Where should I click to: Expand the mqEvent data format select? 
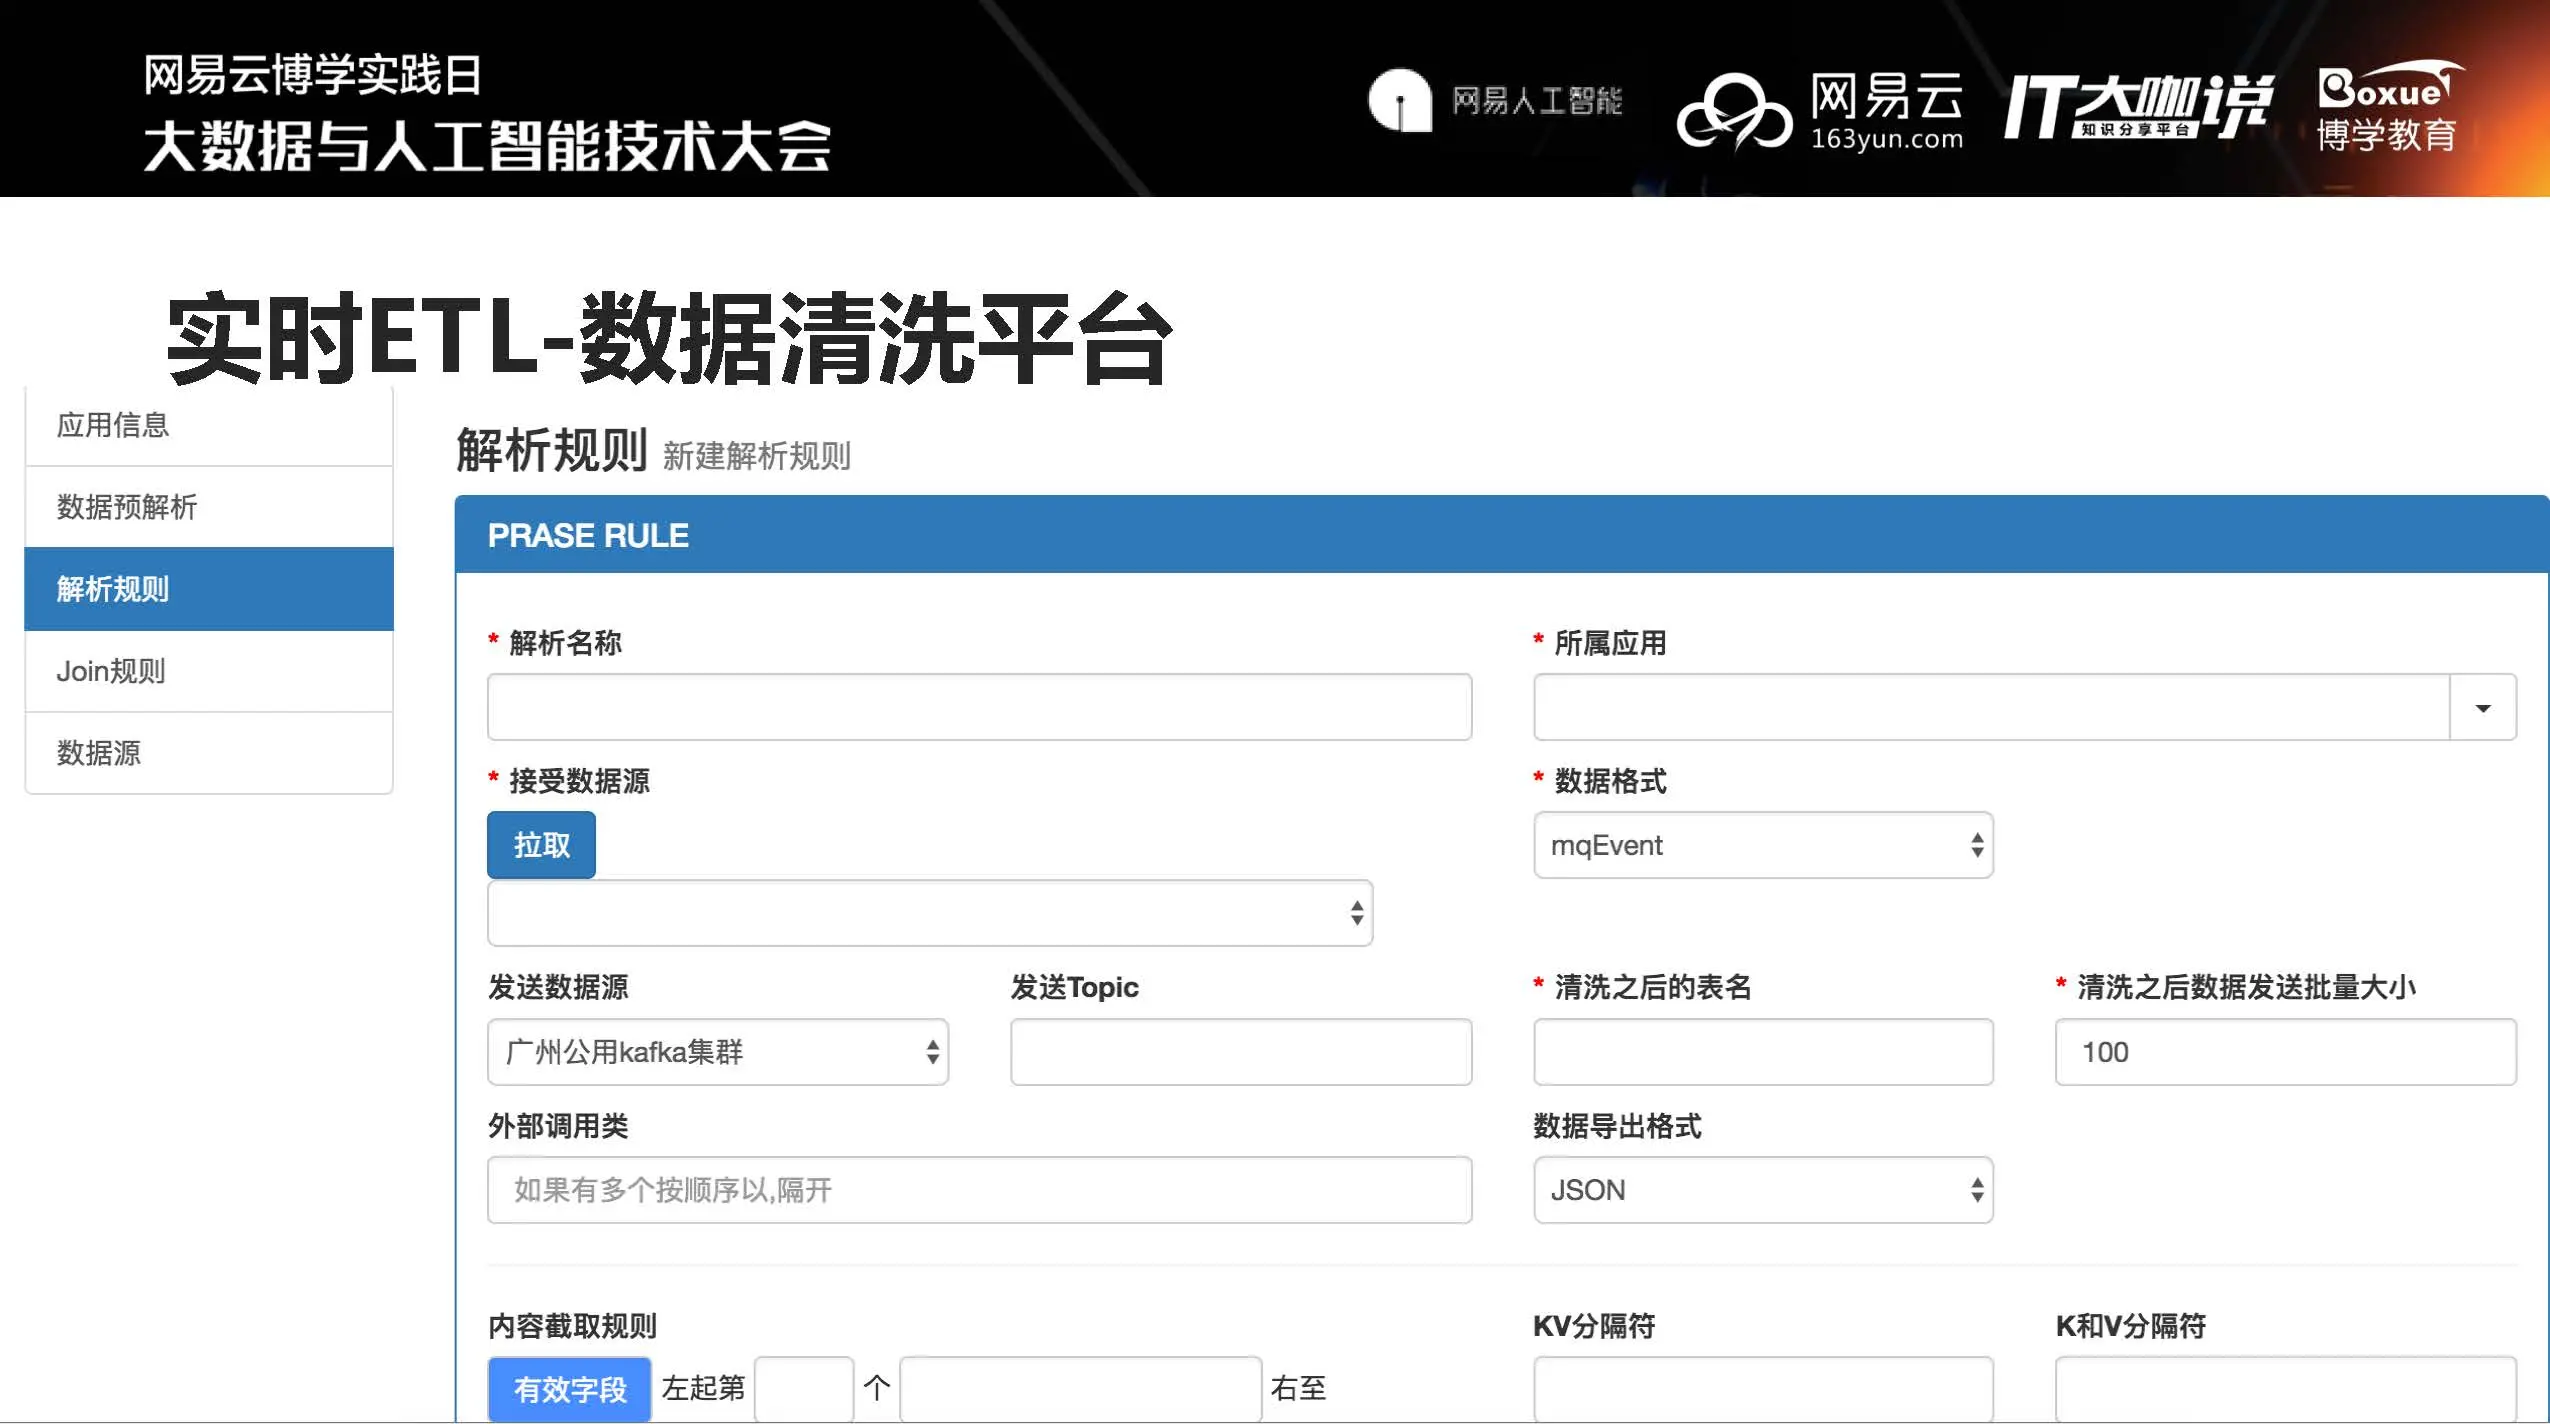[x=1763, y=846]
